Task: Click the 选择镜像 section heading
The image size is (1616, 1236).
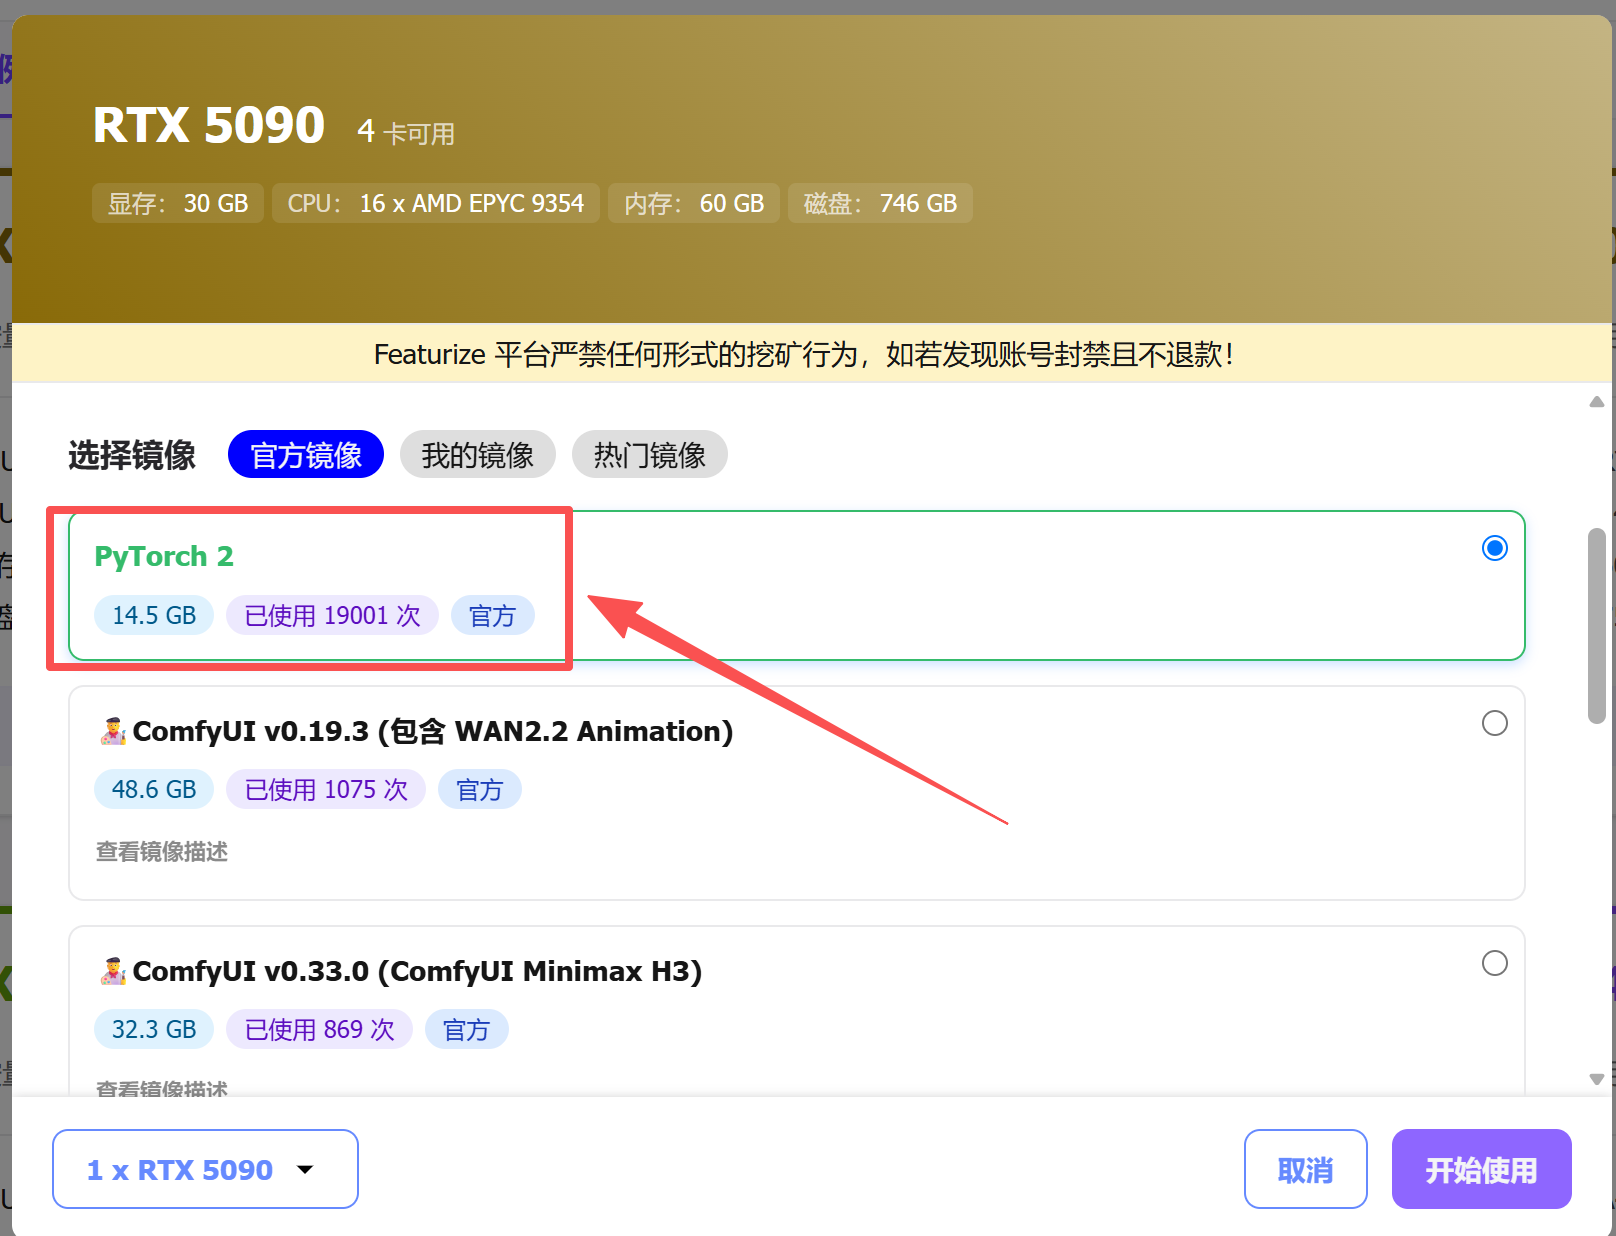Action: (132, 455)
